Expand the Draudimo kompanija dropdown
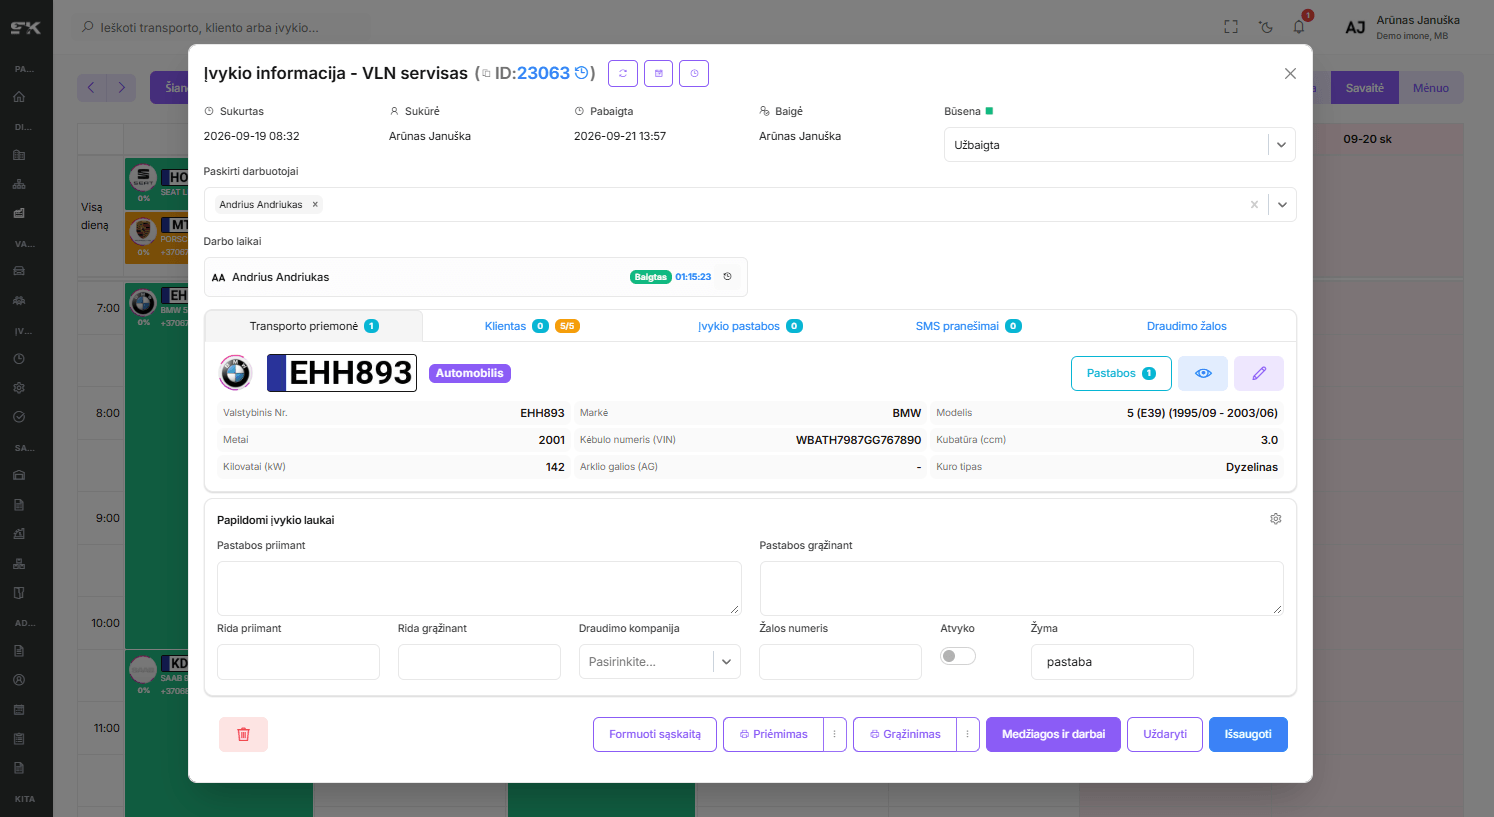This screenshot has height=817, width=1494. (727, 662)
